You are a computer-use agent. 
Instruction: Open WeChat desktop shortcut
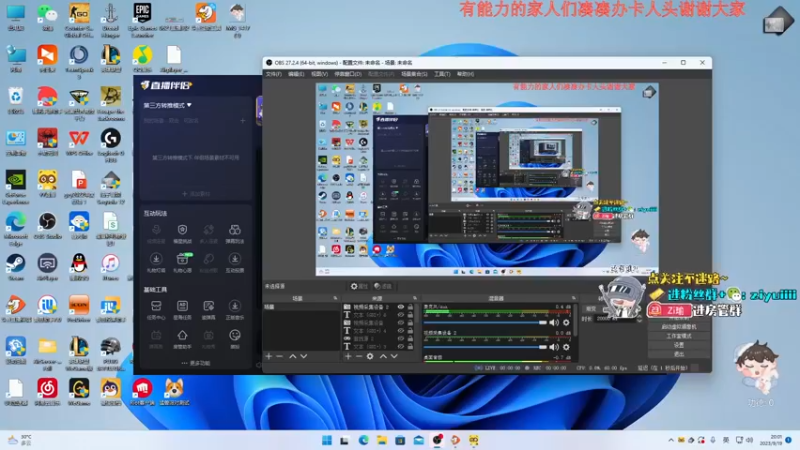point(47,17)
